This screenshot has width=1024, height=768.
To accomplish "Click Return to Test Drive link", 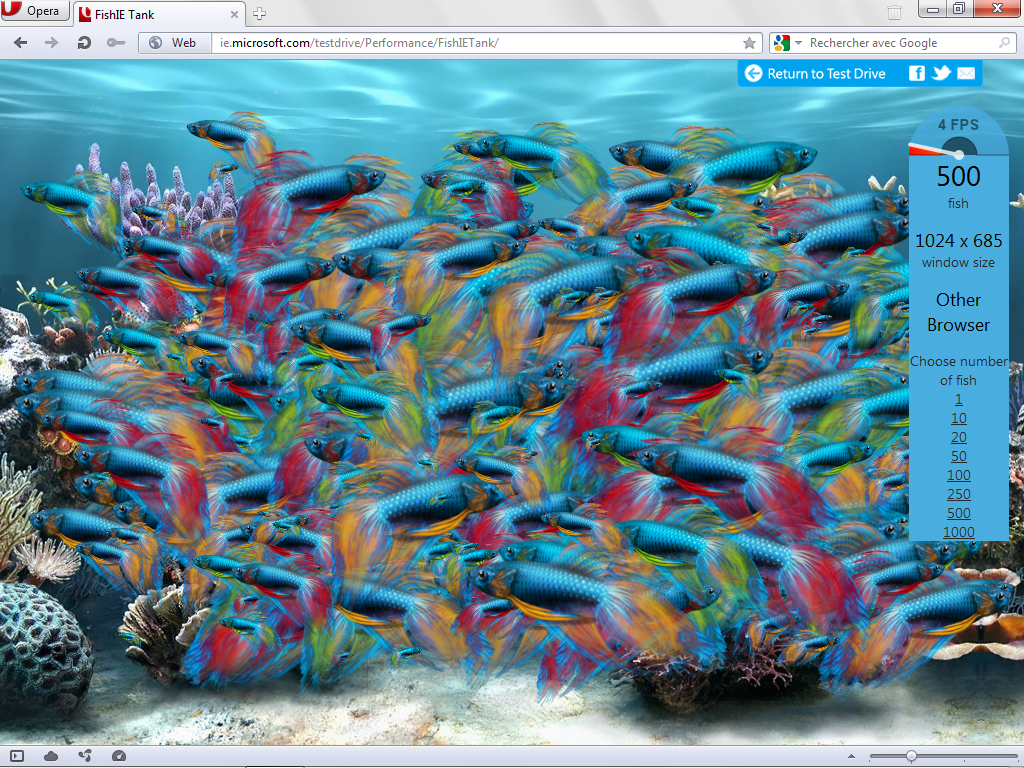I will tap(826, 74).
